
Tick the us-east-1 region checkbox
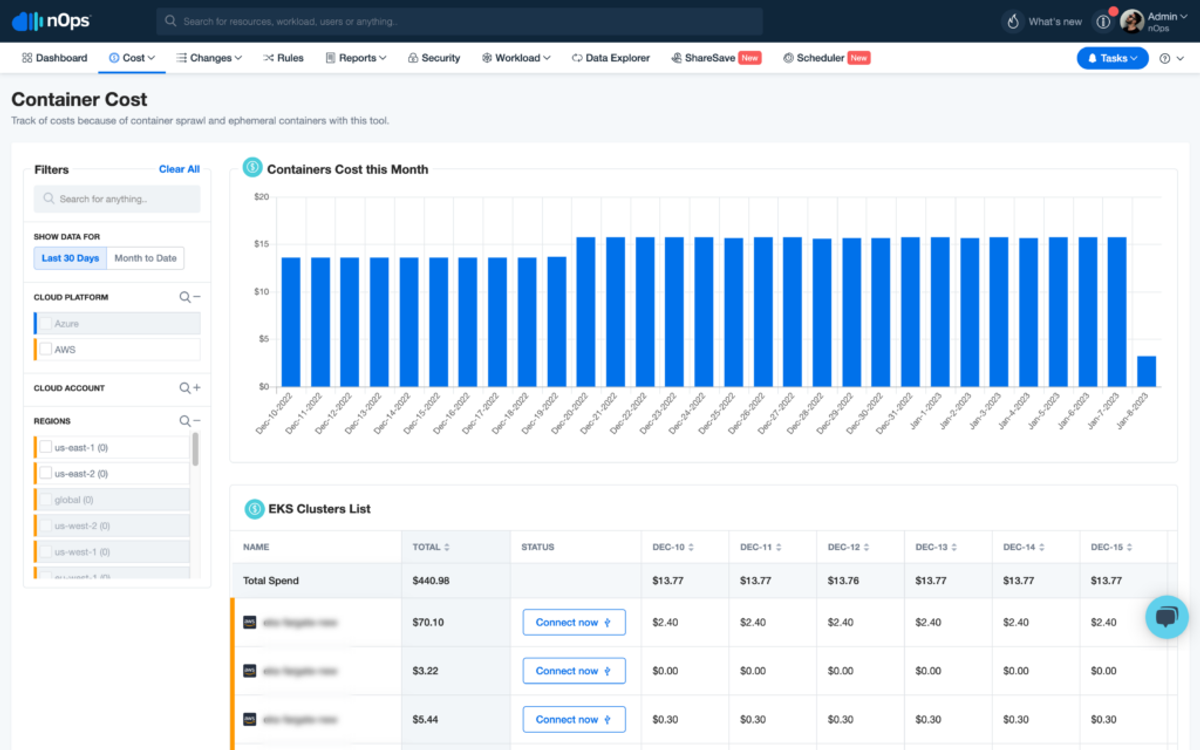(45, 447)
